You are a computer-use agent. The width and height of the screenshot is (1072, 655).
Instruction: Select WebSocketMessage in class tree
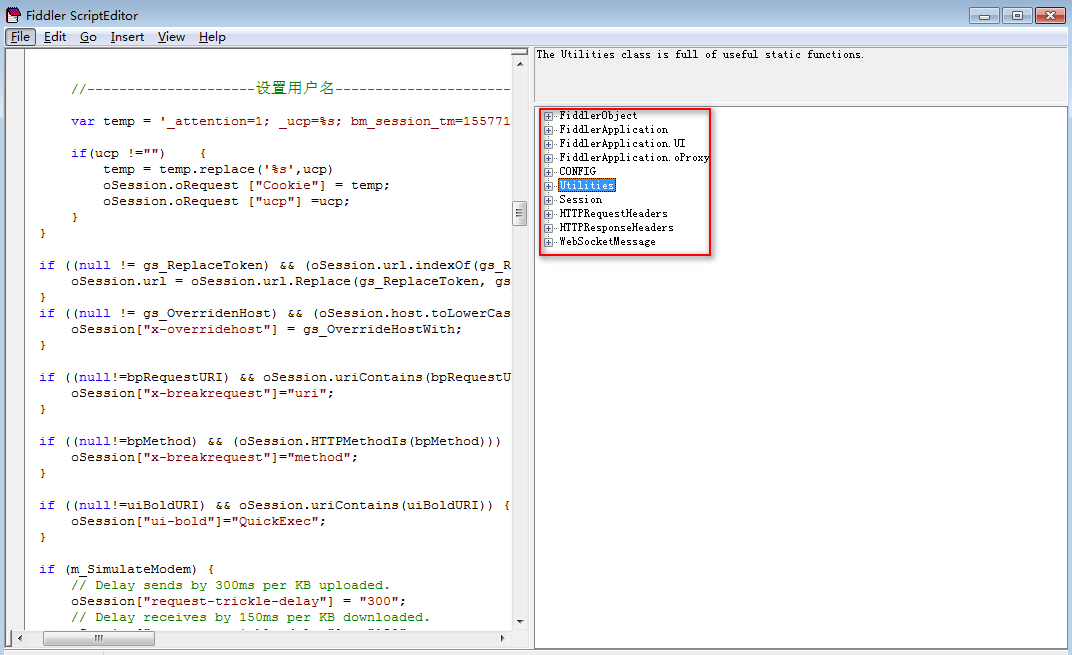[x=607, y=241]
